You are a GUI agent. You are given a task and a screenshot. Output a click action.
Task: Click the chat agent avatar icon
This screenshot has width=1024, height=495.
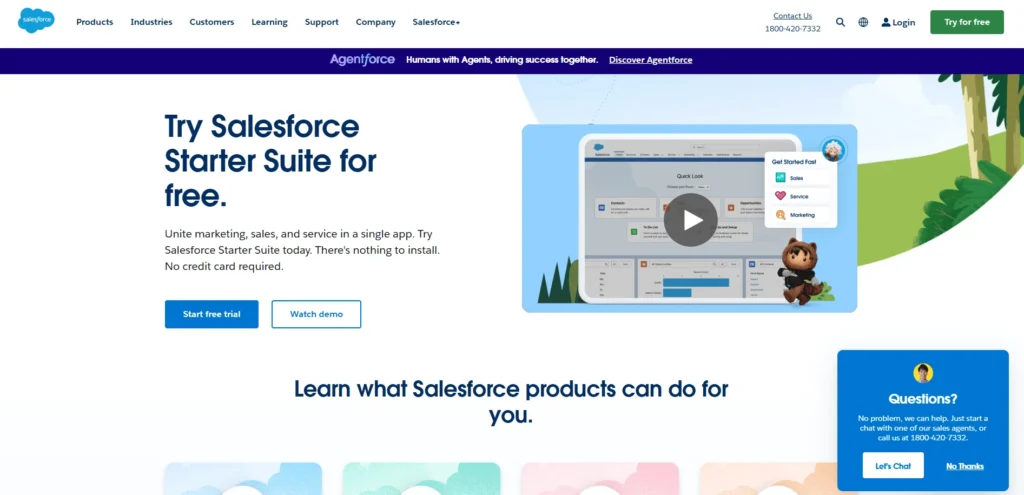coord(923,373)
